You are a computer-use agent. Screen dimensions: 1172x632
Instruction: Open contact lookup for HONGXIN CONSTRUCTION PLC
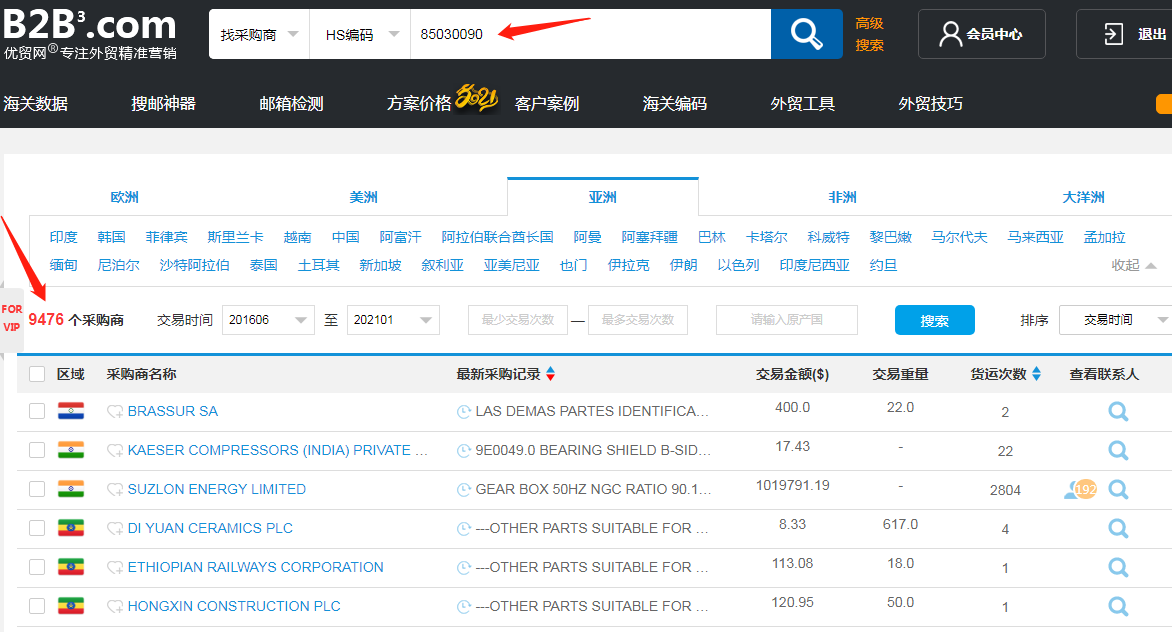(x=1118, y=606)
